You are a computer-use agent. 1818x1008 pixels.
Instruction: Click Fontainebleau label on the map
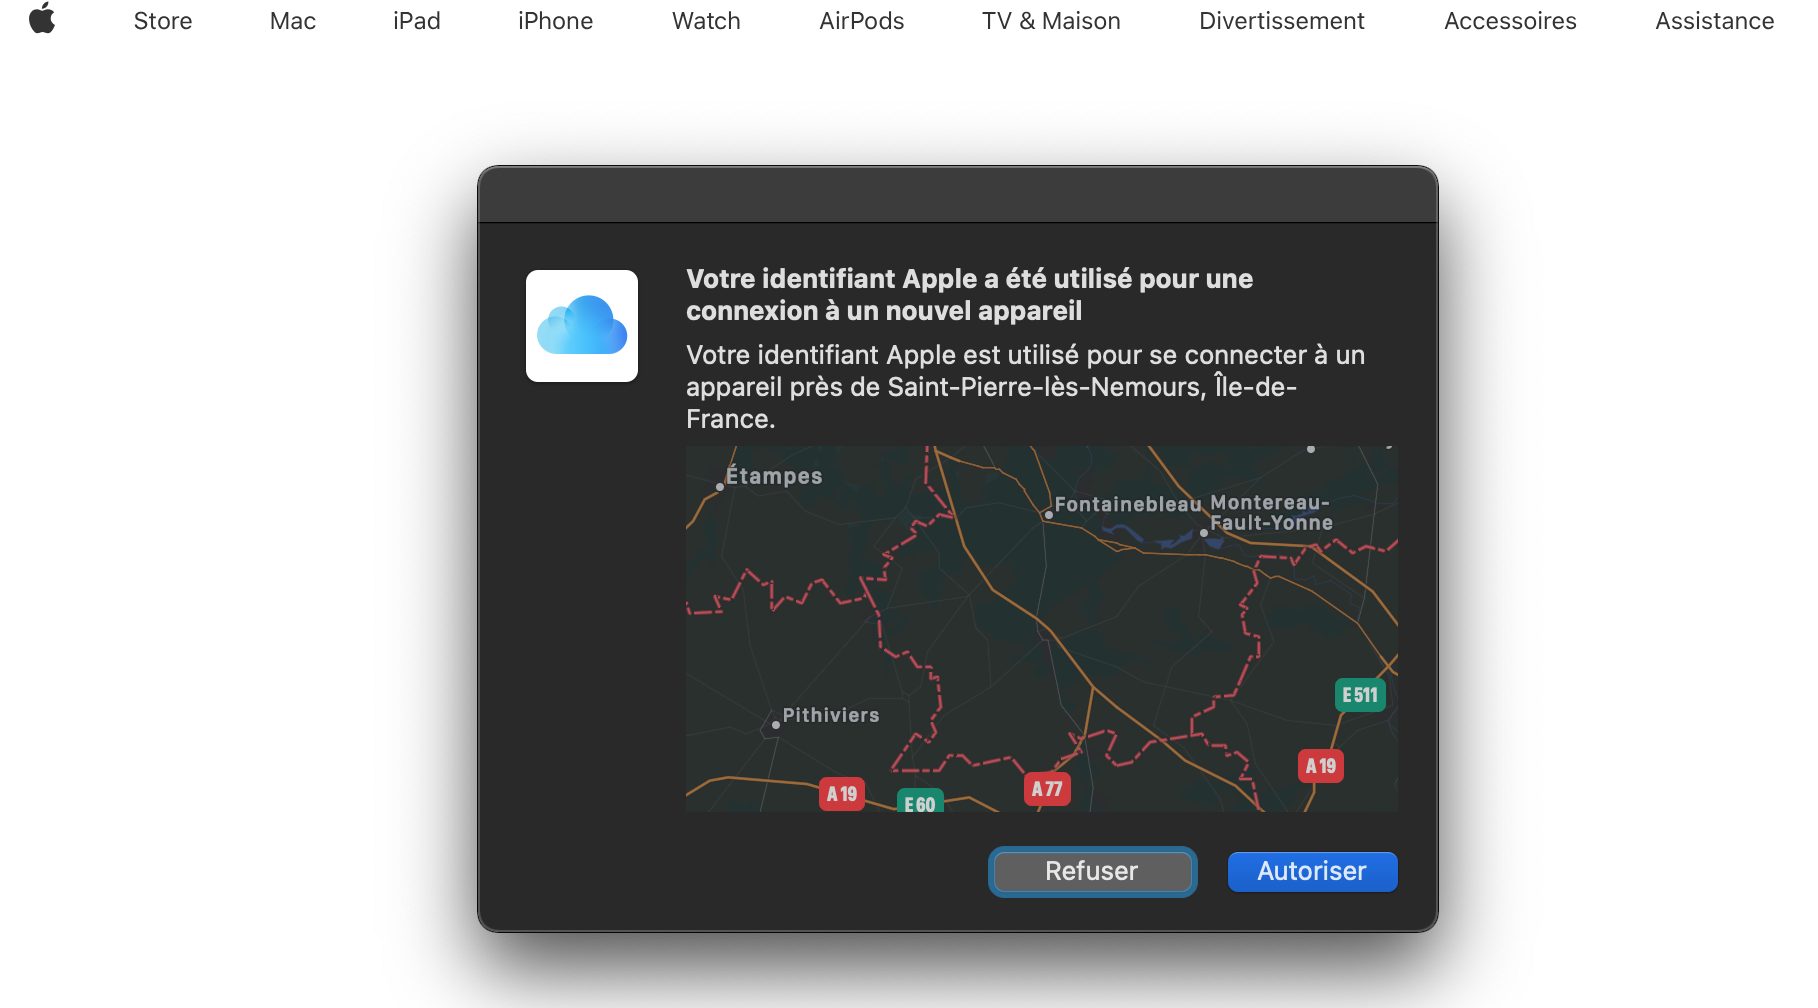pyautogui.click(x=1127, y=505)
